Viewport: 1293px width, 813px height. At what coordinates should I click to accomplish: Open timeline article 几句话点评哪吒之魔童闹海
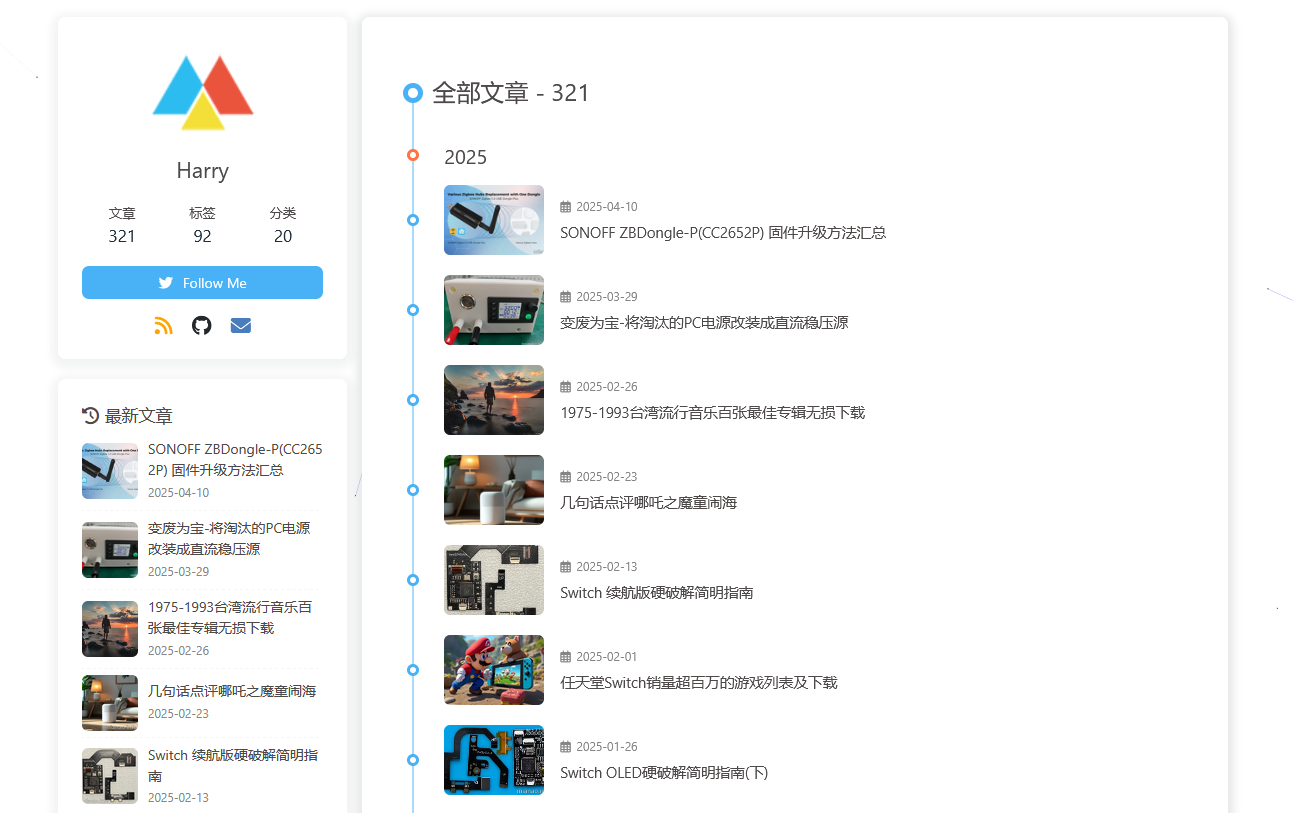click(649, 503)
